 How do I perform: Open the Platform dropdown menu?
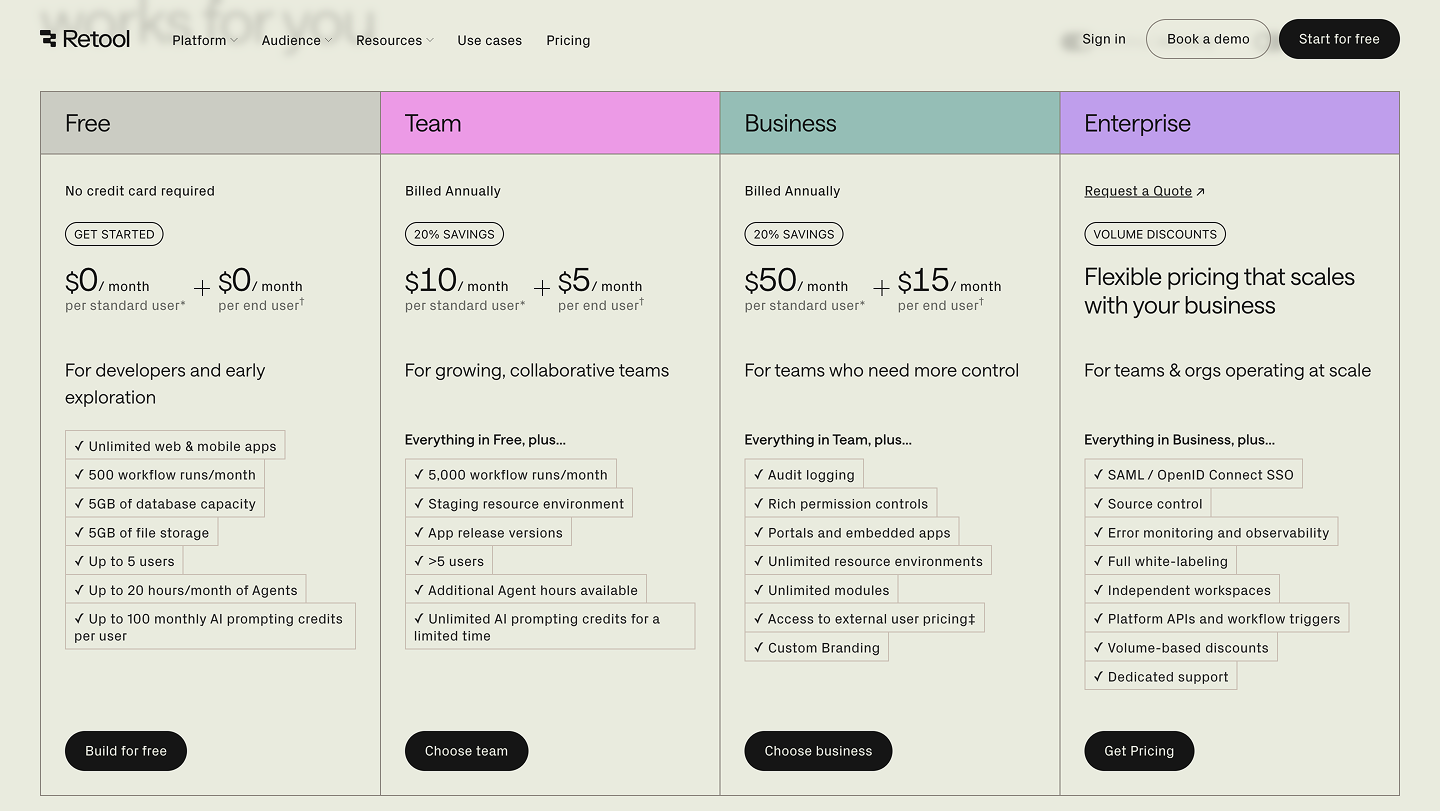(x=204, y=40)
